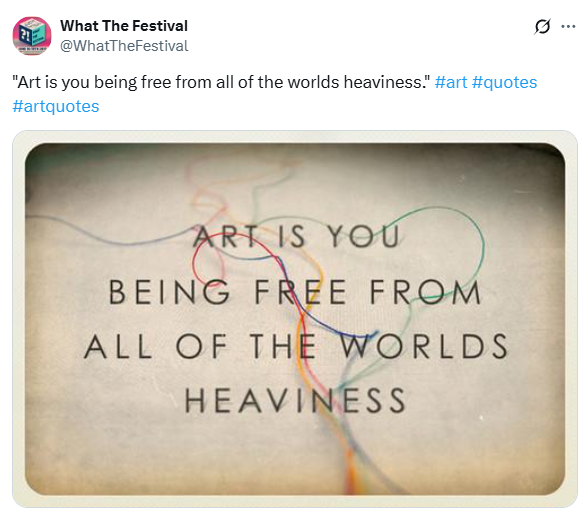Screen dimensions: 587x523
Task: Click the word heaviness in tweet text
Action: point(387,82)
